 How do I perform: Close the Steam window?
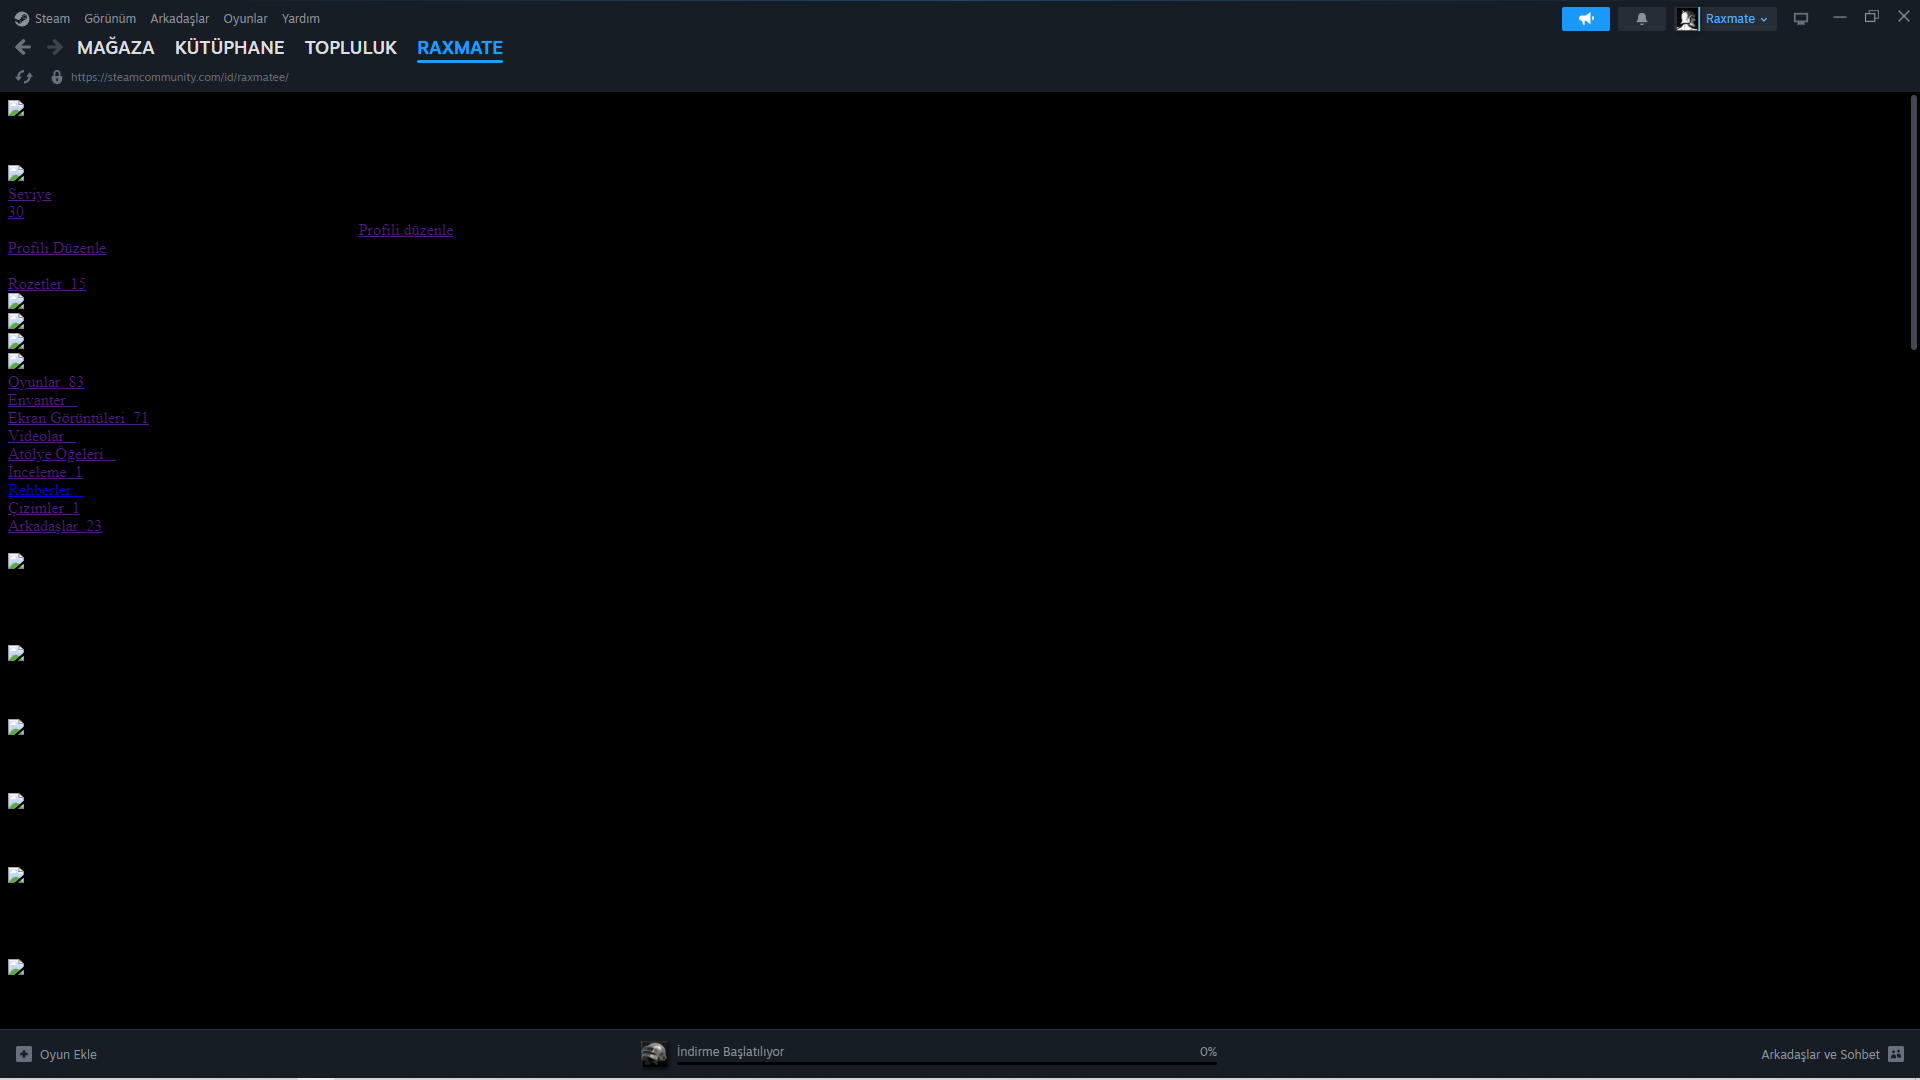point(1904,17)
